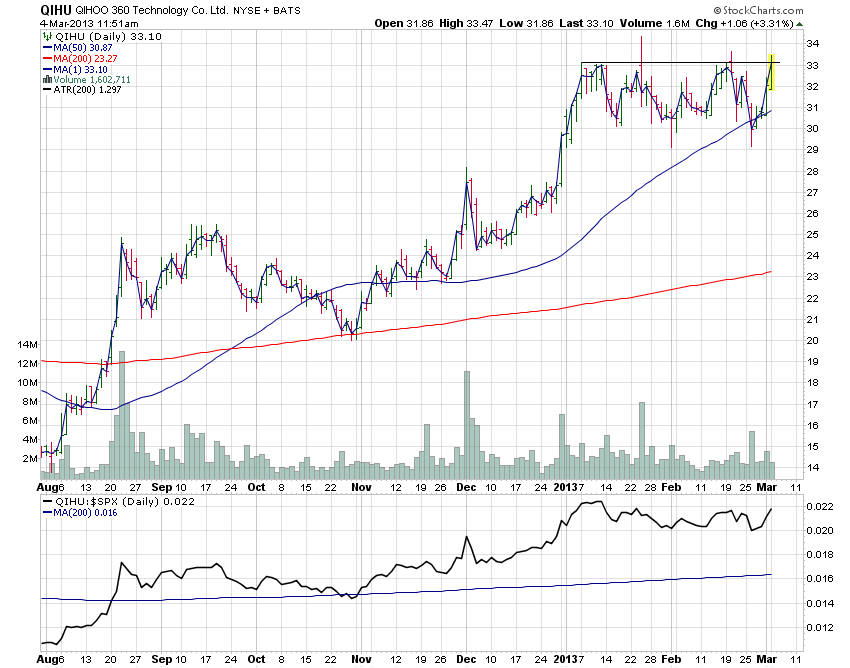Click the Low 31.86 value in the header
The height and width of the screenshot is (668, 850).
(x=526, y=23)
